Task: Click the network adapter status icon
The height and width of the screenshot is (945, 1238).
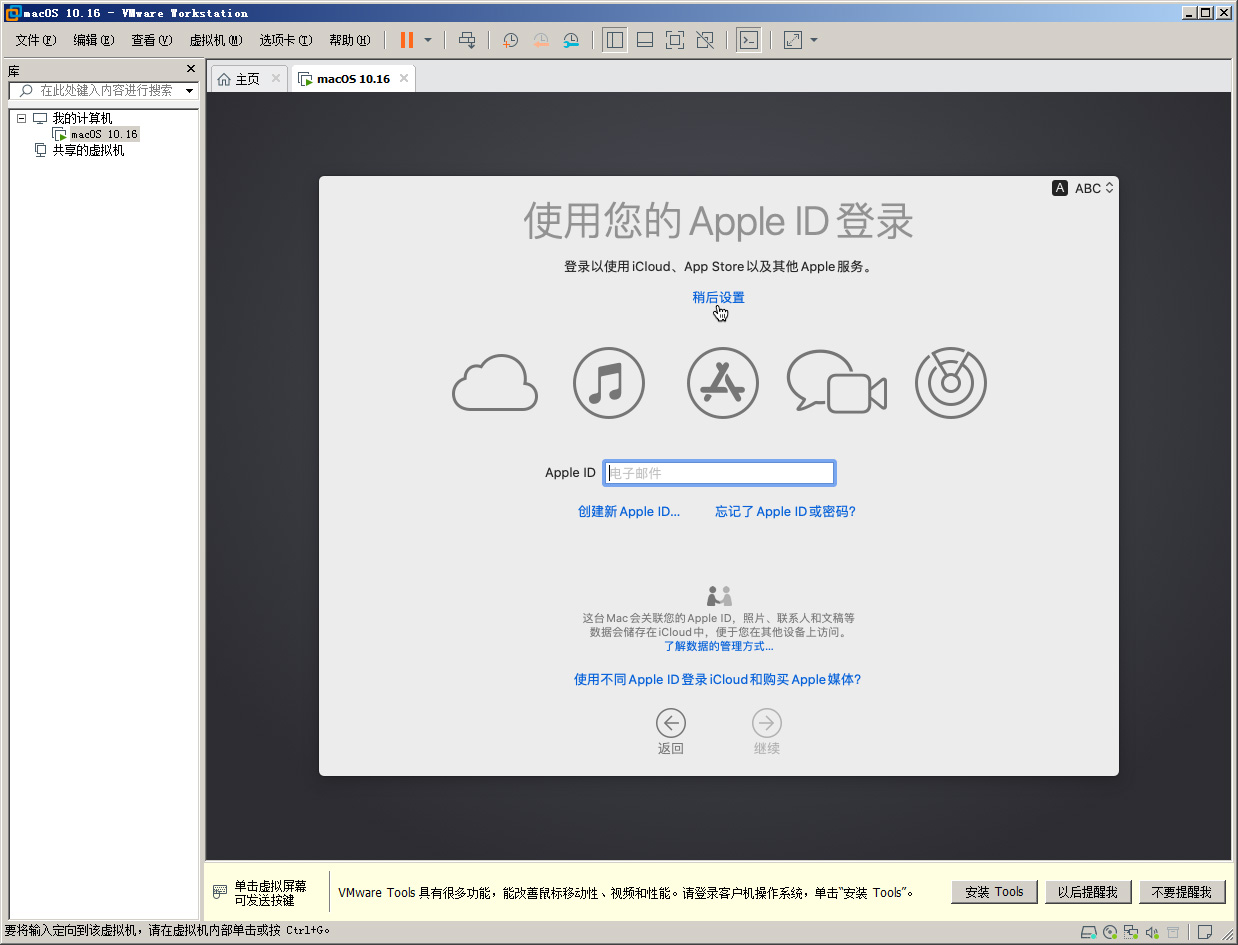Action: coord(1131,932)
